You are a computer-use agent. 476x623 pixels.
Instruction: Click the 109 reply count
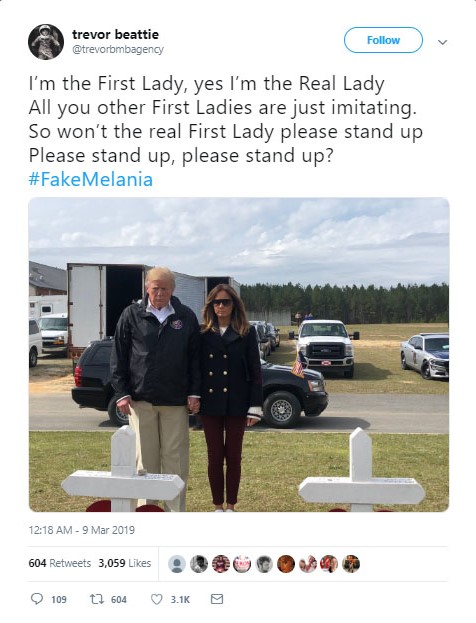(x=59, y=600)
